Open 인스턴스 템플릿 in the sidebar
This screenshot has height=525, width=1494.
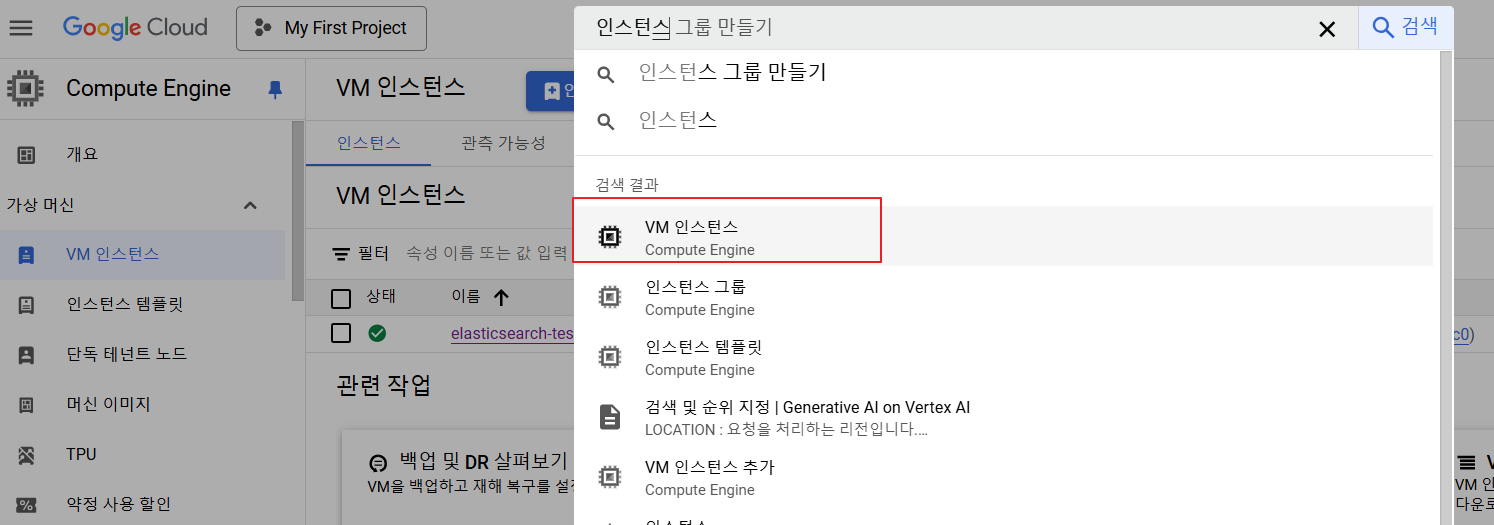click(125, 304)
